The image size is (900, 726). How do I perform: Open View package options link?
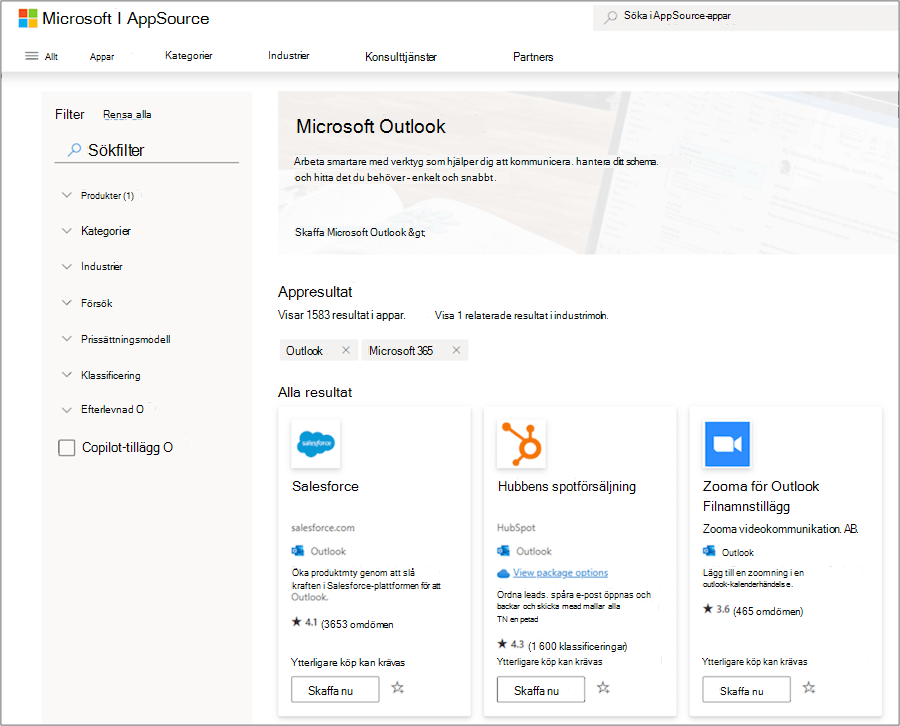pos(560,573)
